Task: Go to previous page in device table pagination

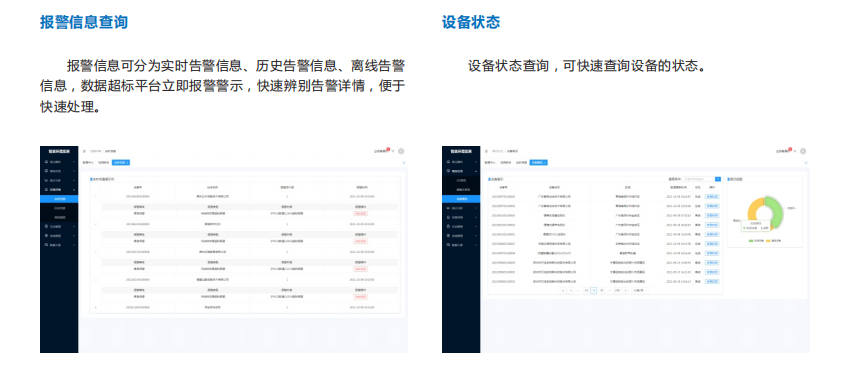Action: pyautogui.click(x=564, y=290)
